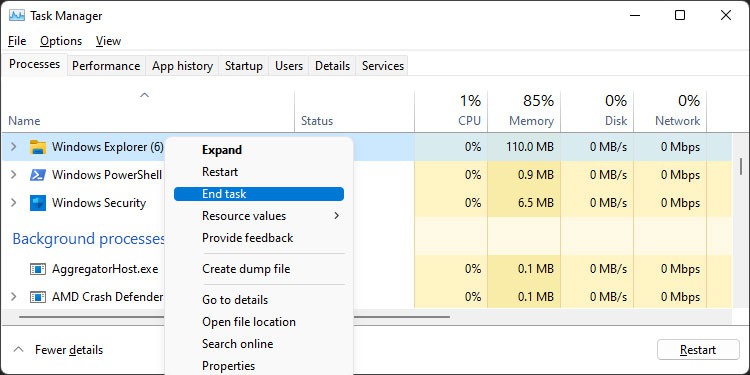
Task: Switch to the Performance tab
Action: point(106,66)
